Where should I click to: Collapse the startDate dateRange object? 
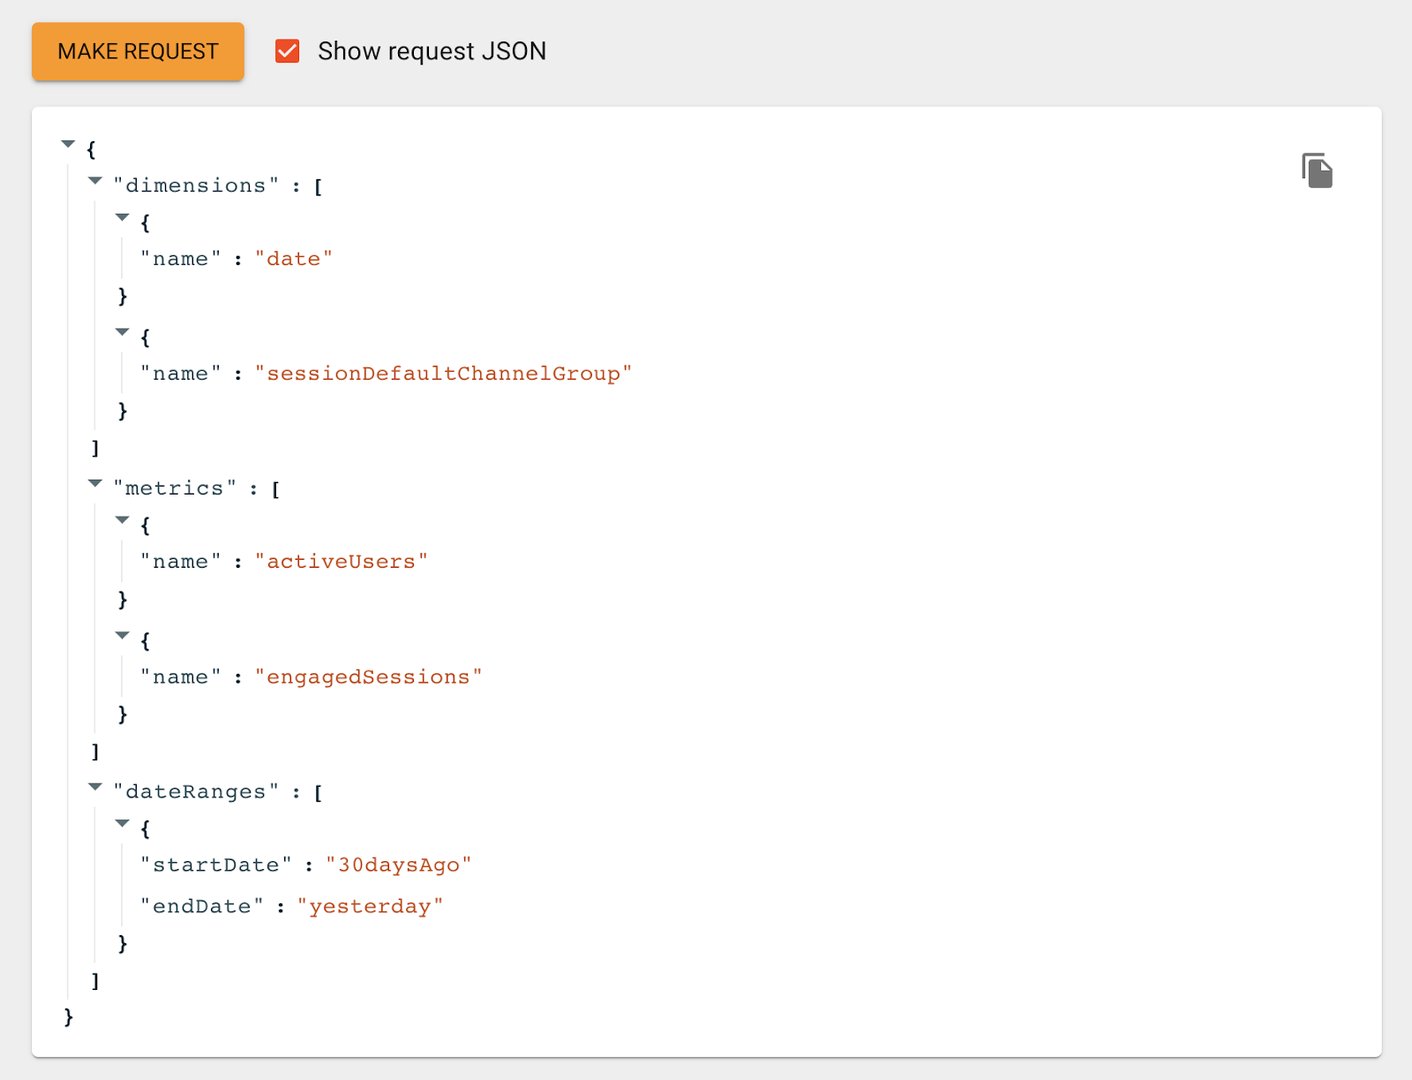[122, 823]
